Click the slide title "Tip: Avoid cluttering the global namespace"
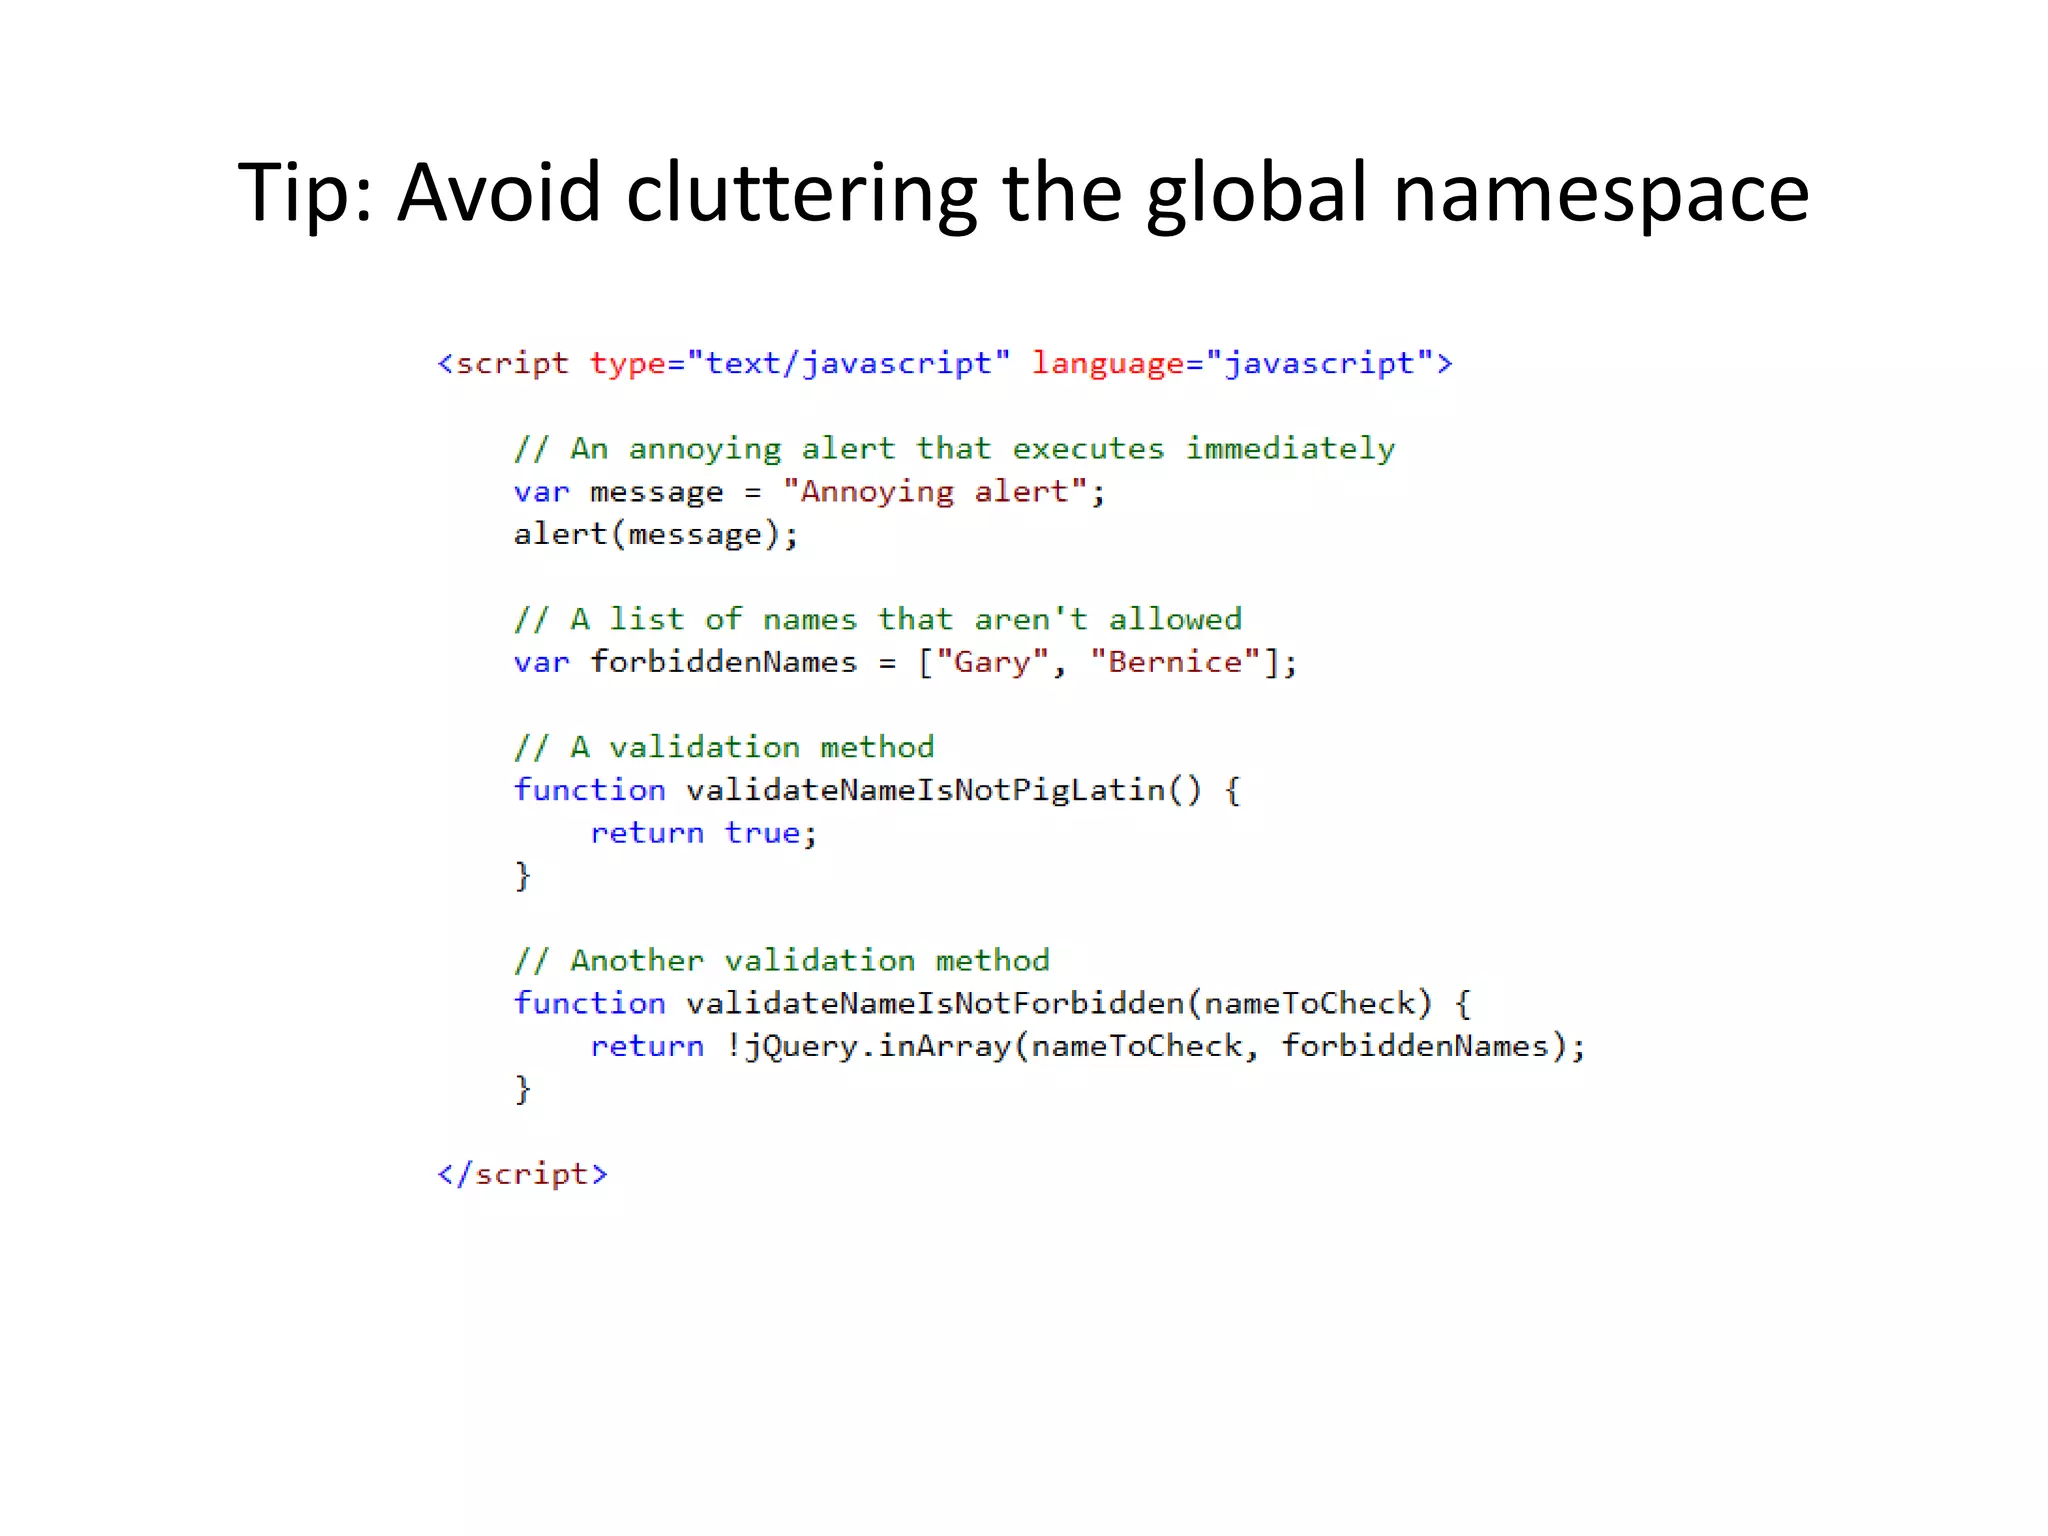2048x1536 pixels. (1023, 192)
